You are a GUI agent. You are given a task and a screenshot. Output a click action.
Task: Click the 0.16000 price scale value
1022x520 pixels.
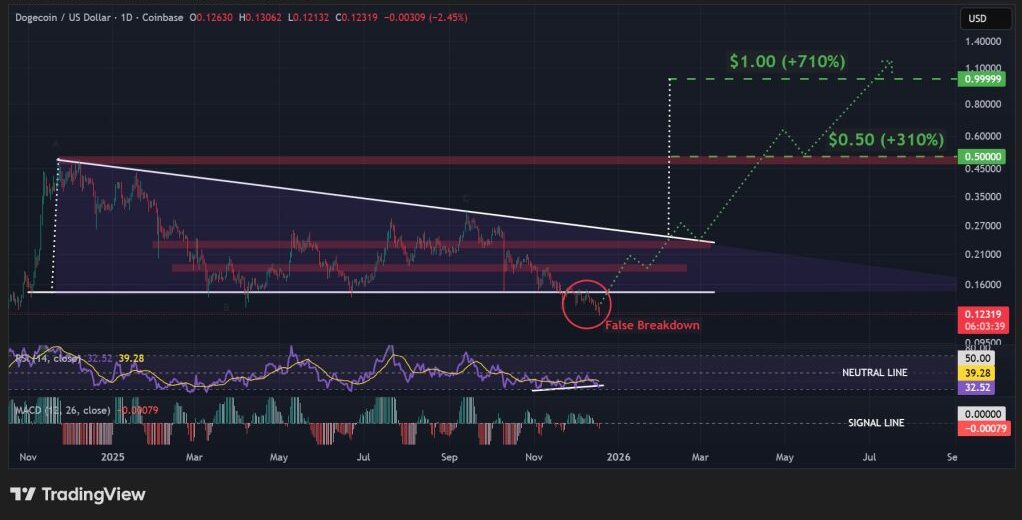[983, 285]
